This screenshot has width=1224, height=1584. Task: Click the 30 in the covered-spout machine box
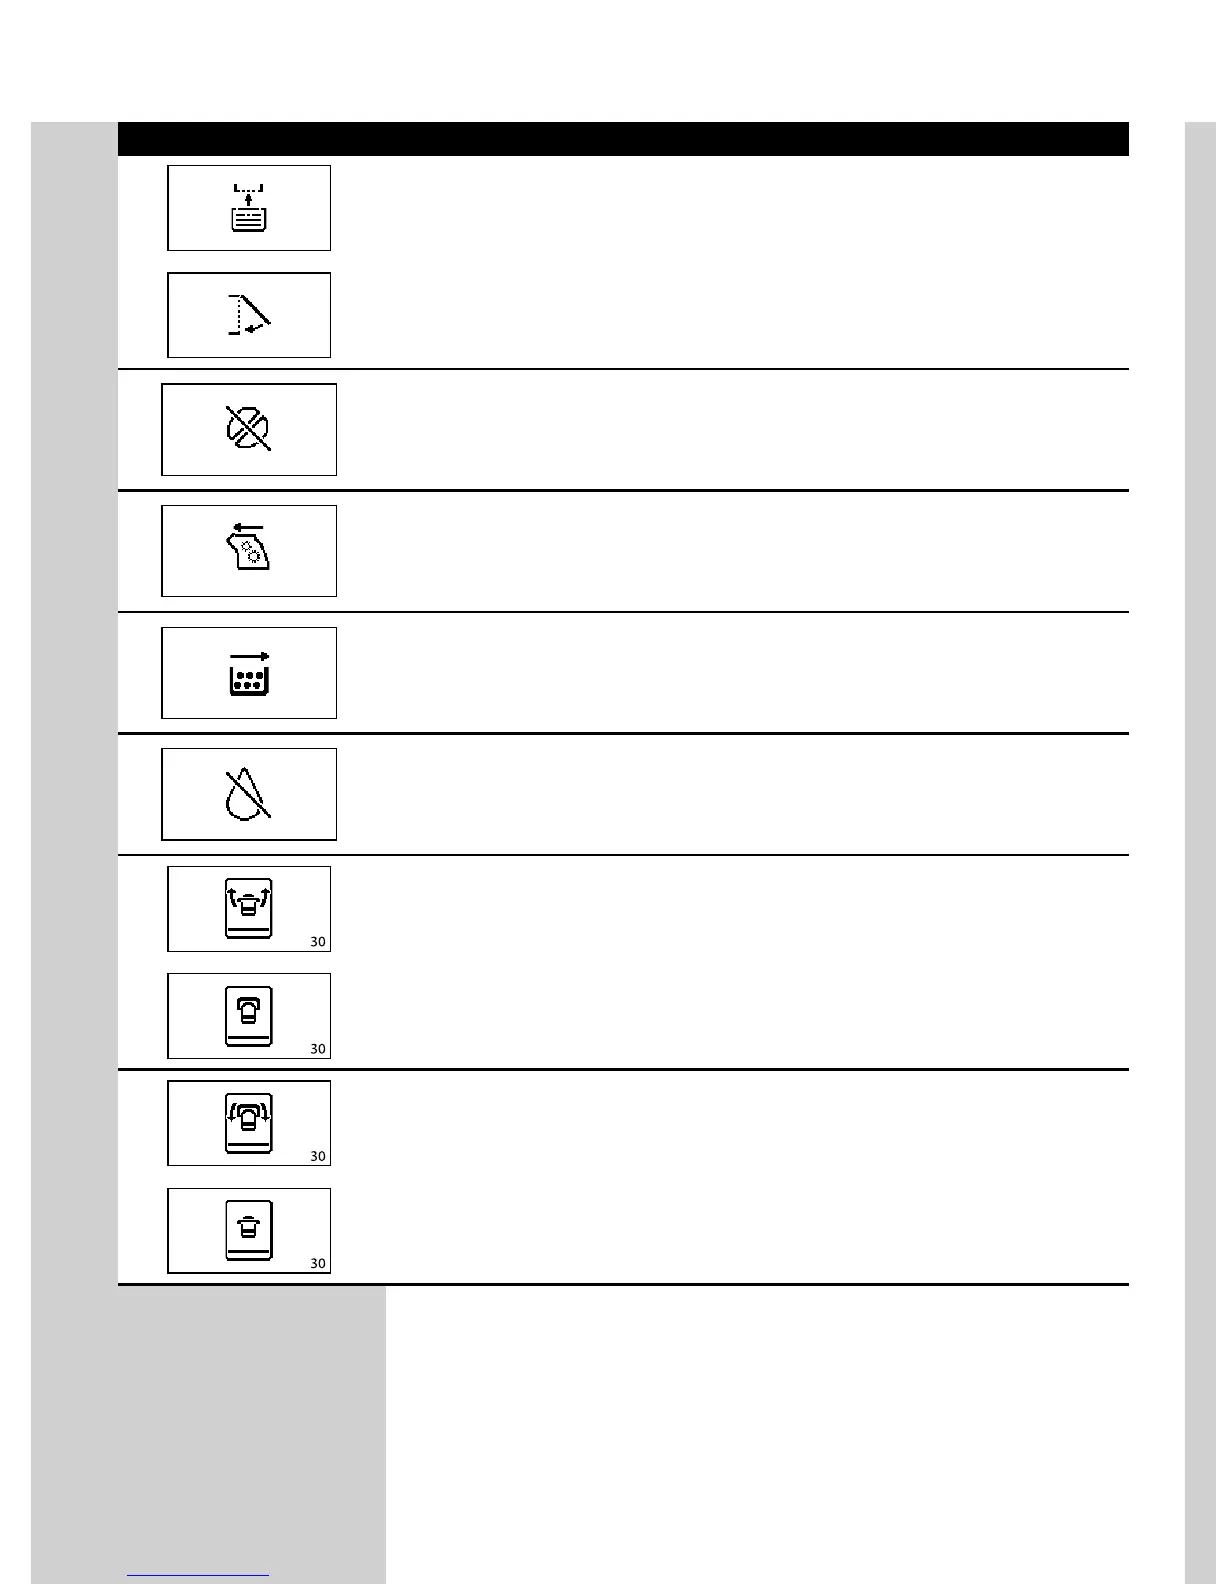click(x=318, y=1050)
